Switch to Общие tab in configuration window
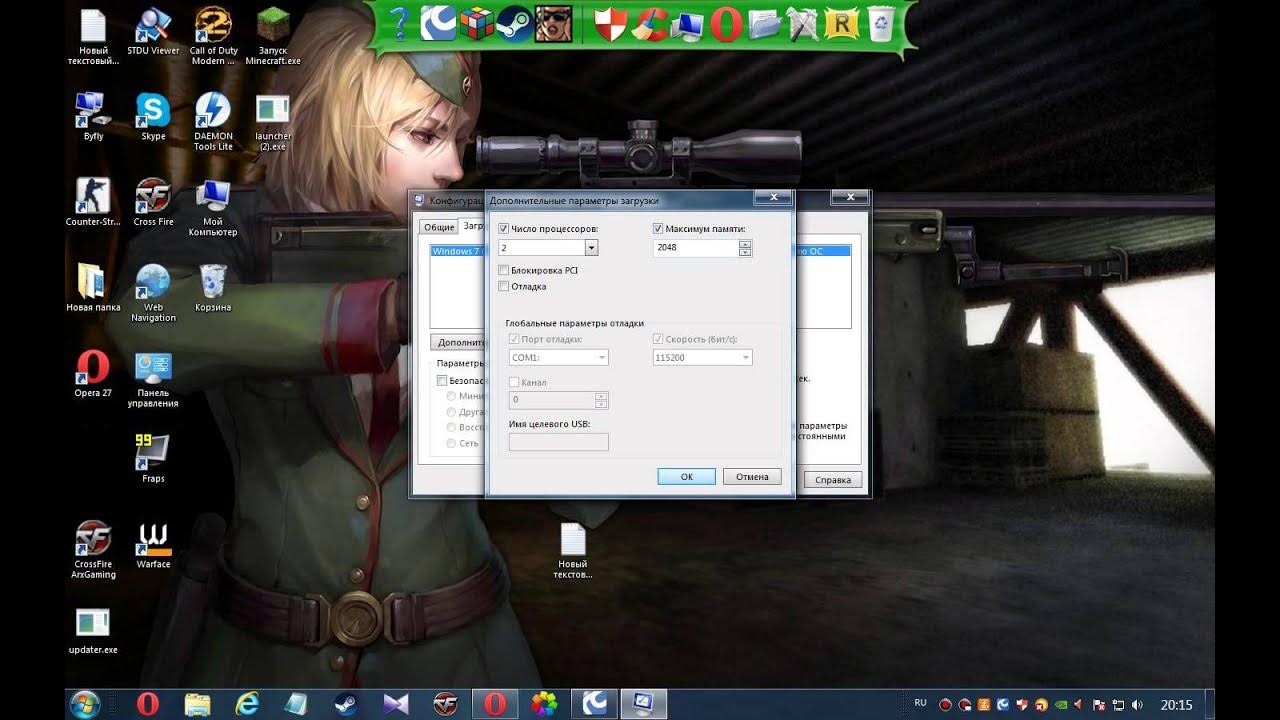 (438, 227)
